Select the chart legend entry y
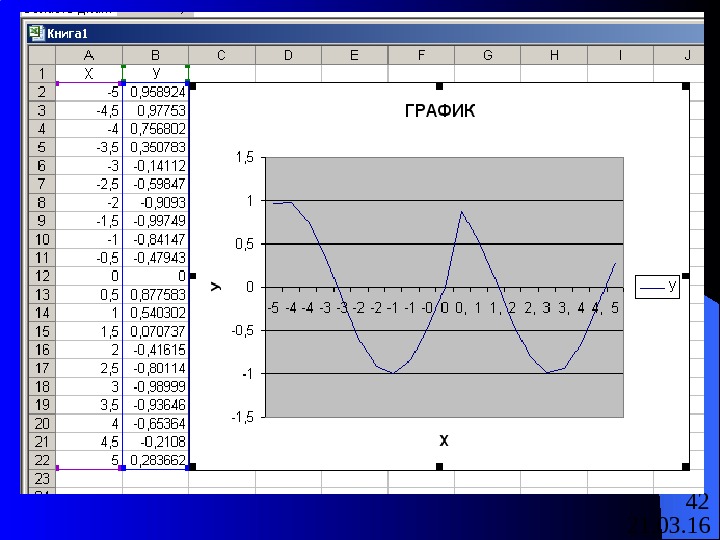 point(657,287)
